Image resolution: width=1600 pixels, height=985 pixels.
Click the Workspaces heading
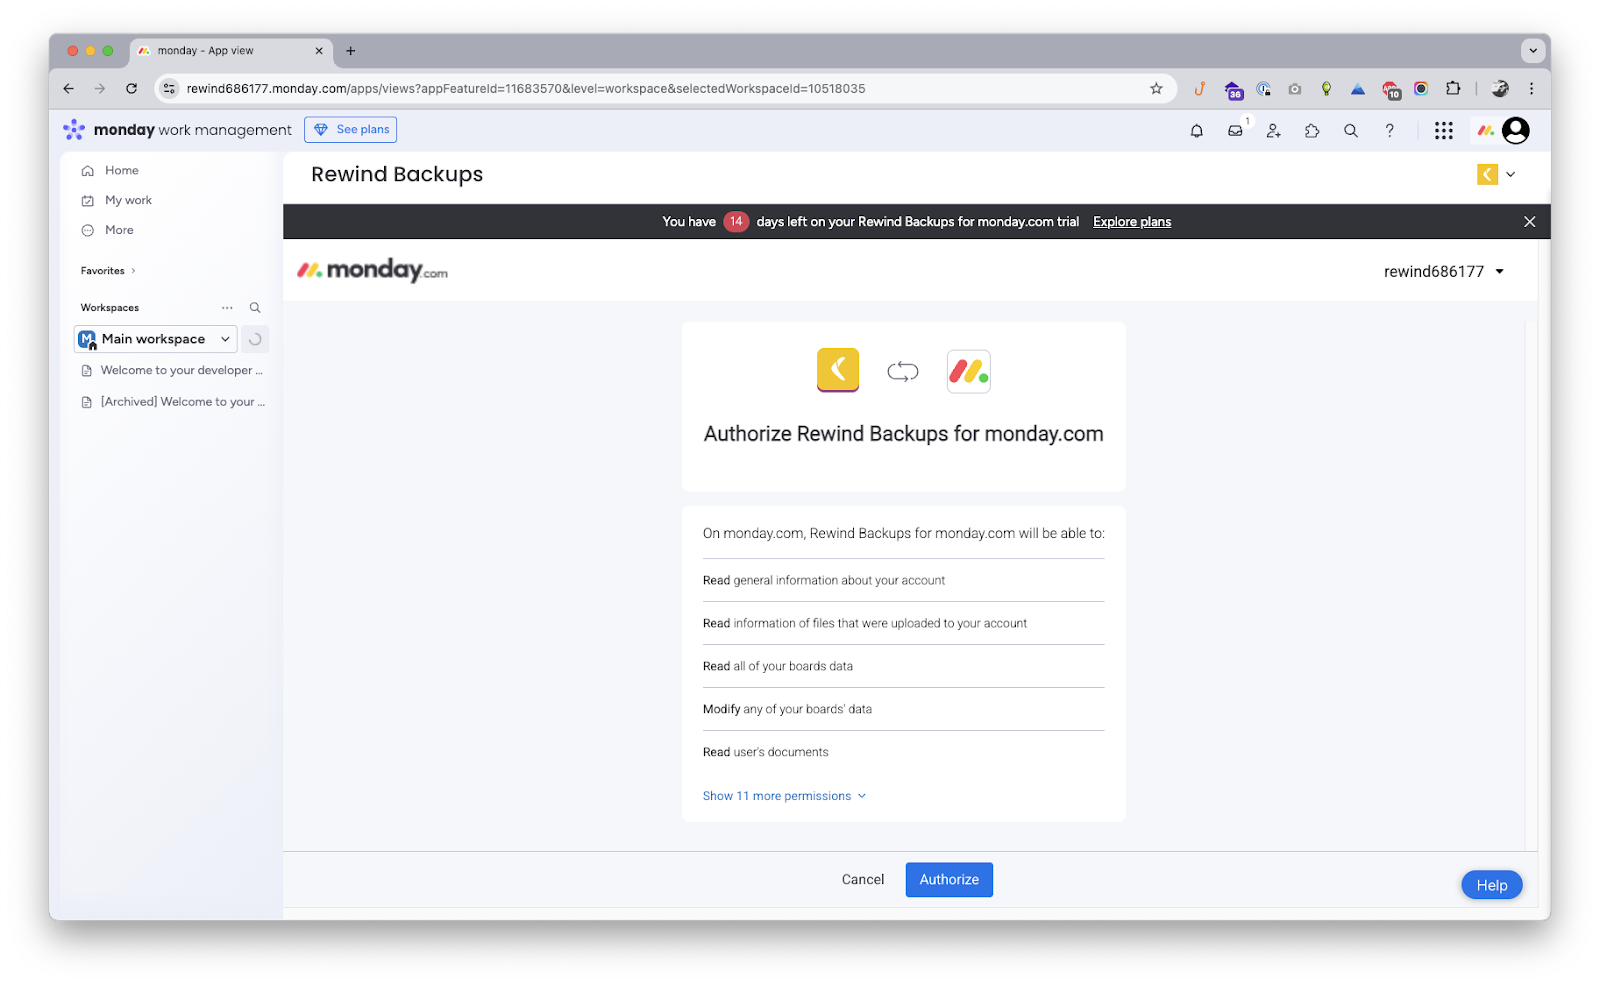110,308
